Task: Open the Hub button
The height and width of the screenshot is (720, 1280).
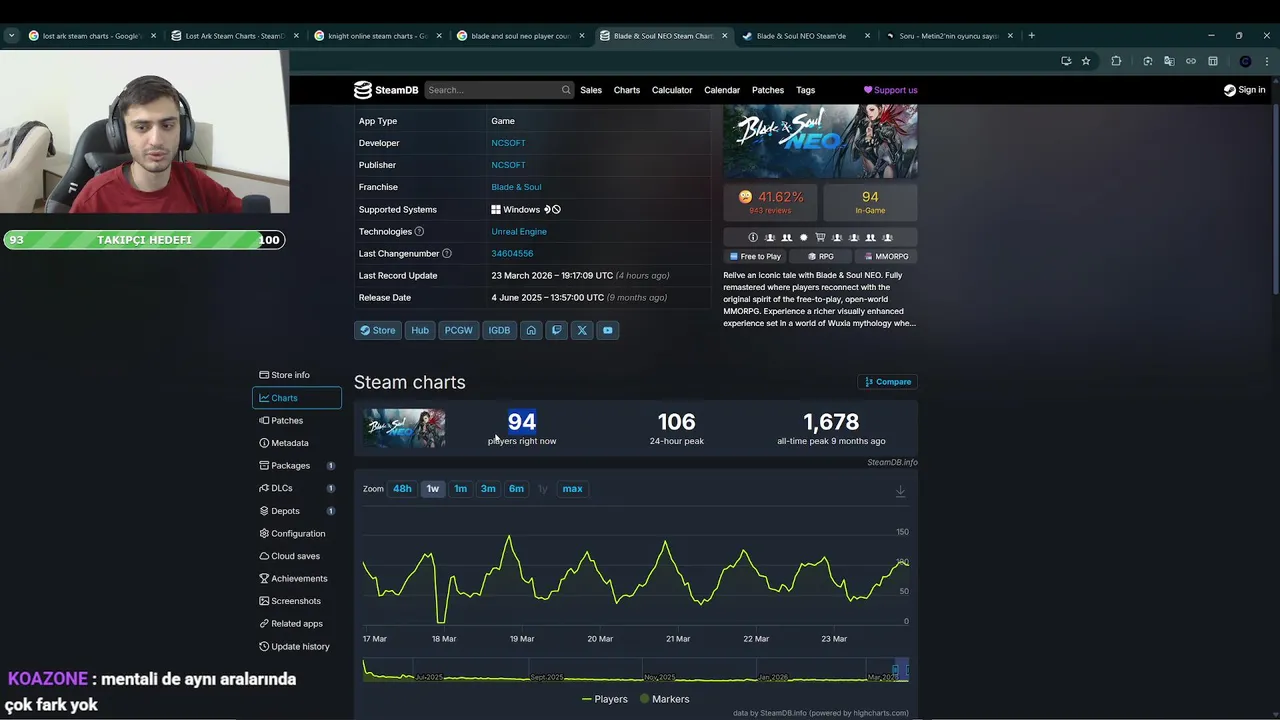Action: coord(420,330)
